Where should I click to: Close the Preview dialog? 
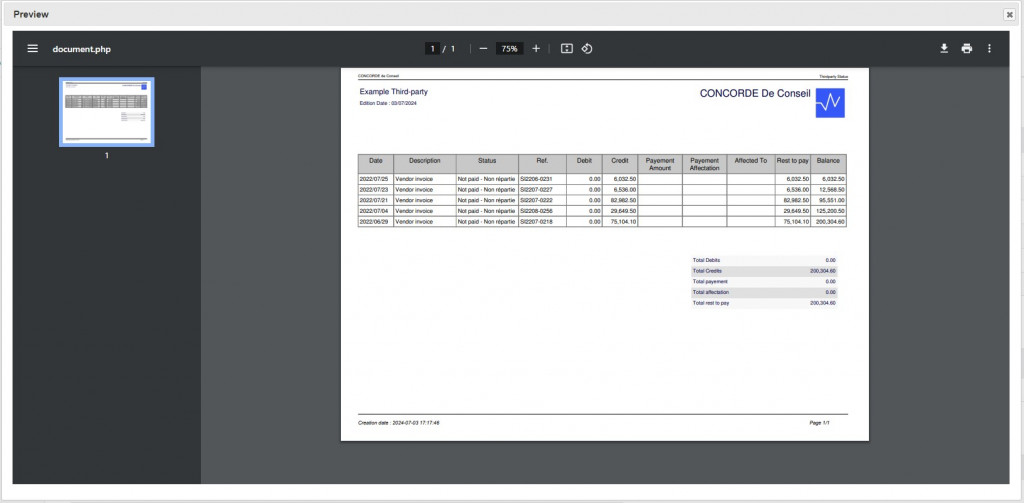point(1010,14)
